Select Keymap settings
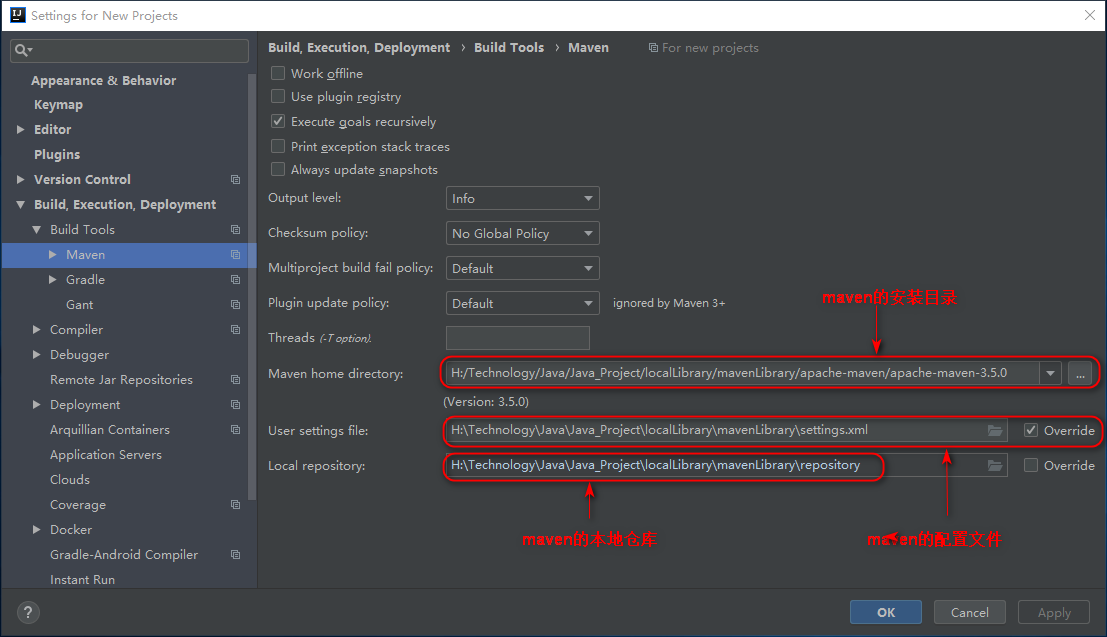 point(59,105)
